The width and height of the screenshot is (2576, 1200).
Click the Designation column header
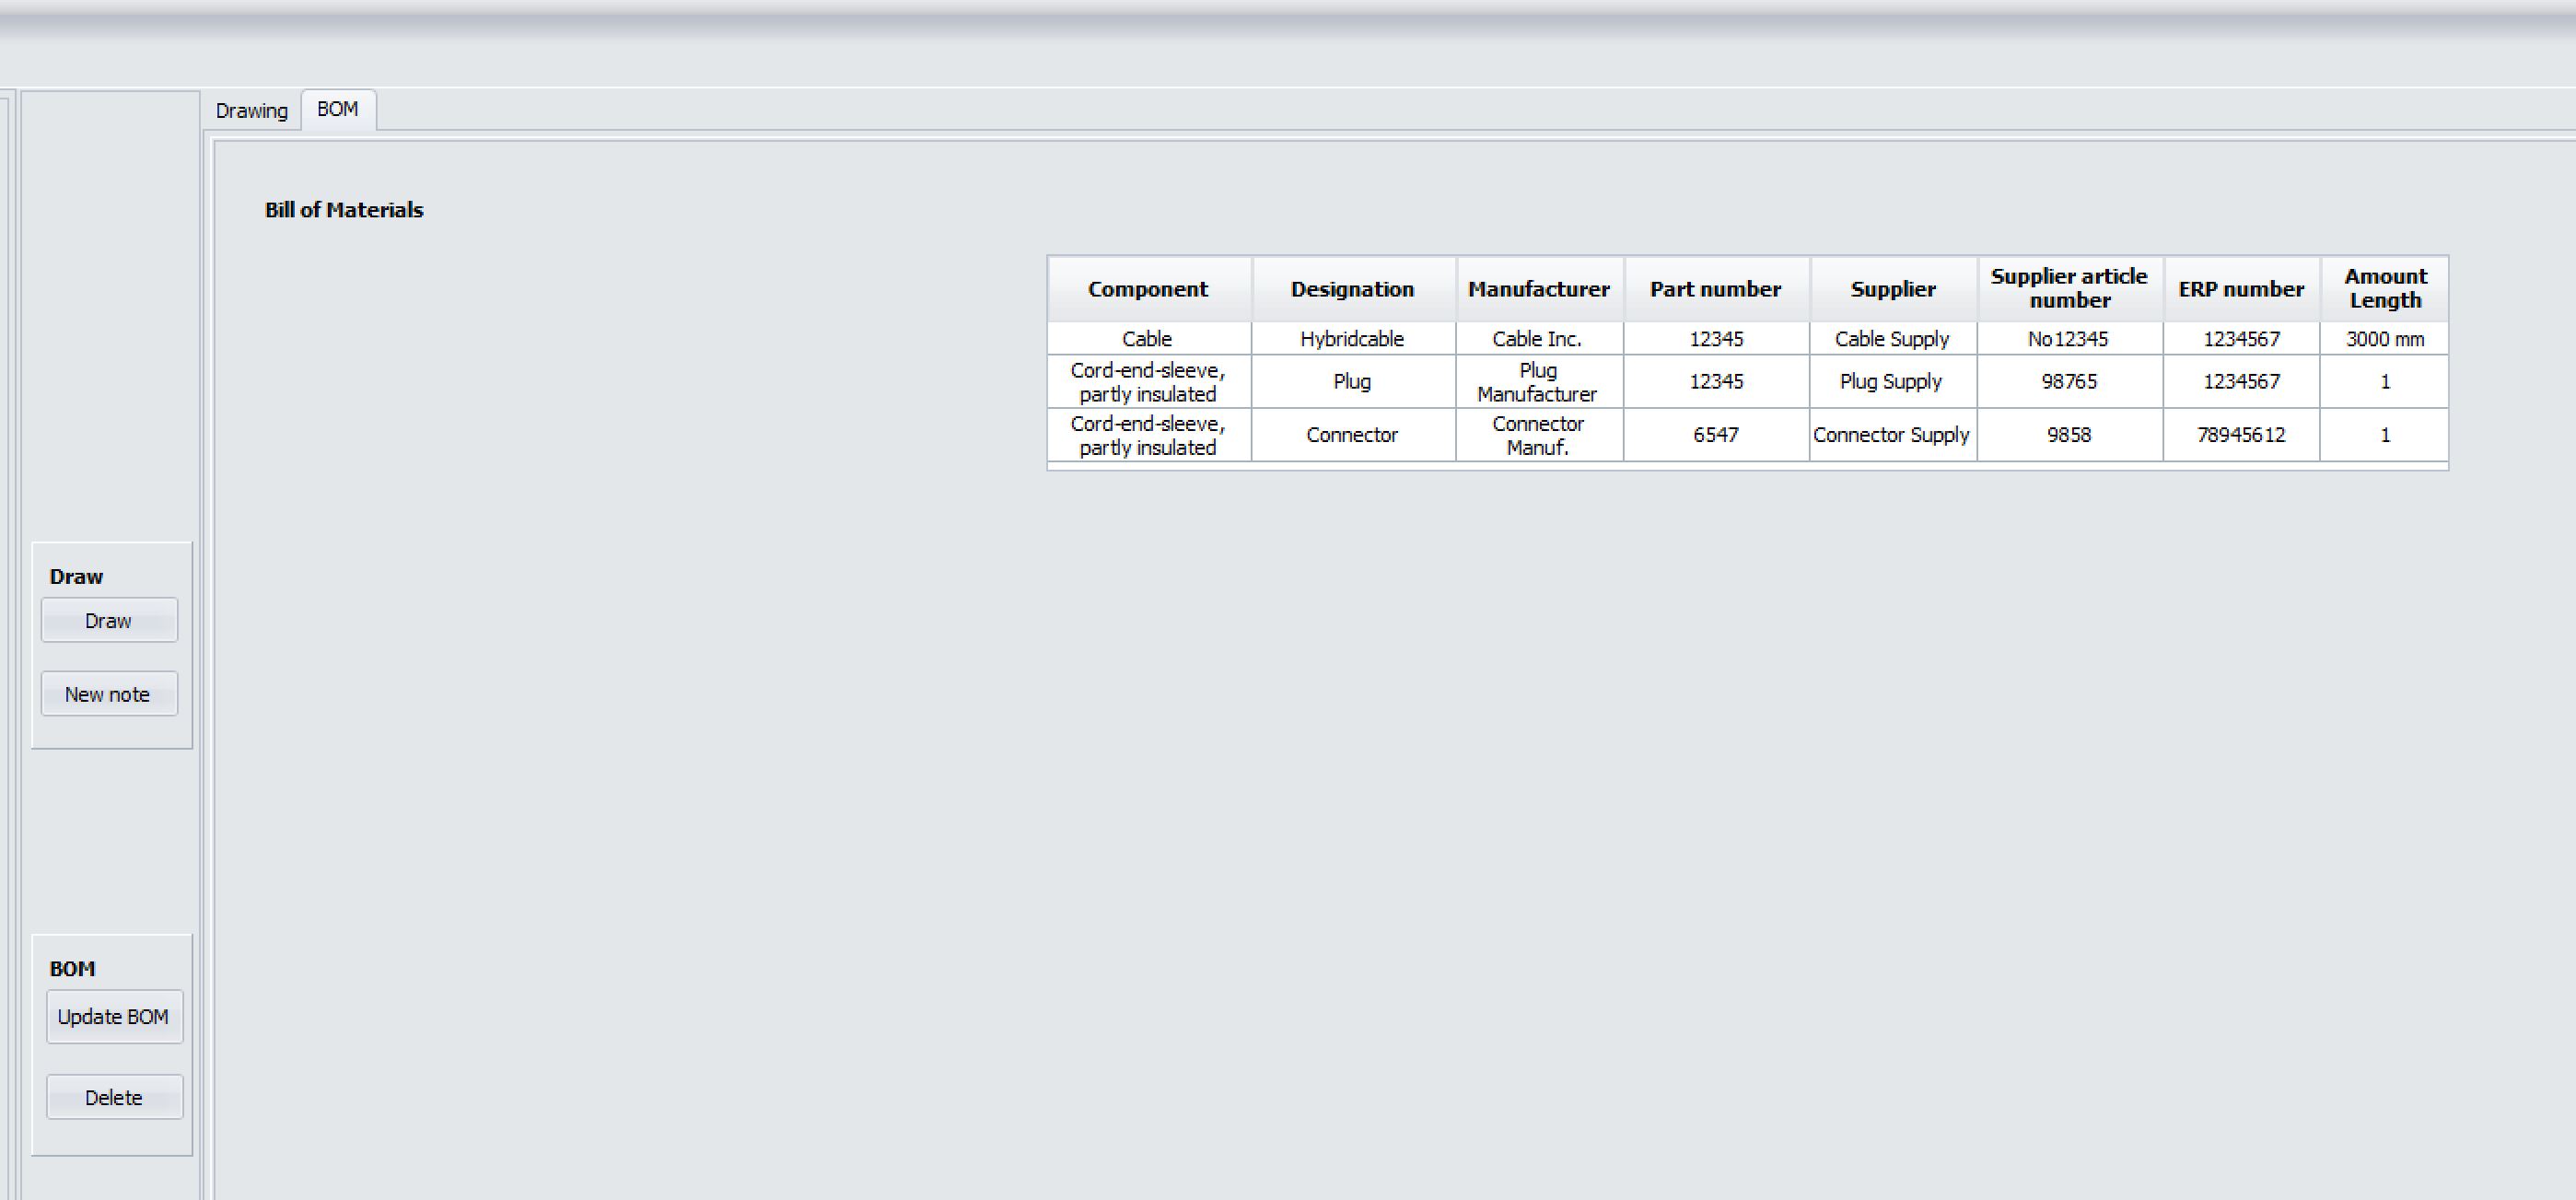point(1352,289)
